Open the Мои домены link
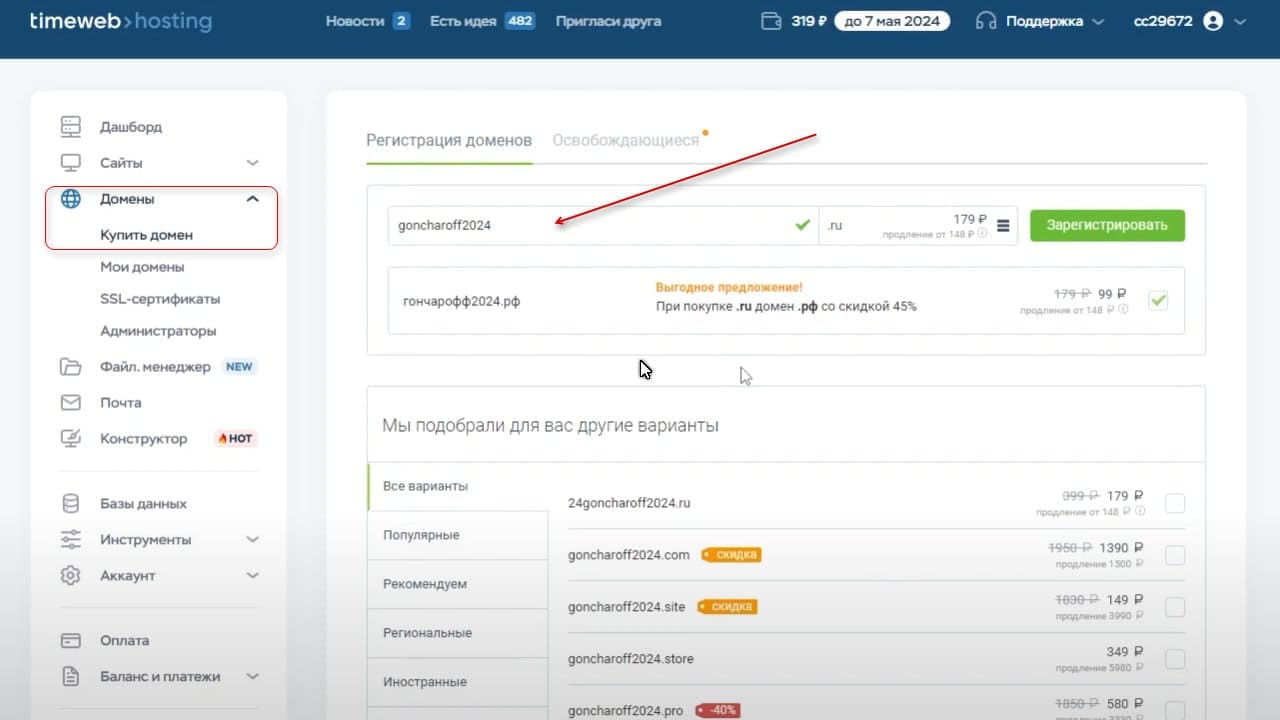This screenshot has height=720, width=1280. pos(142,267)
